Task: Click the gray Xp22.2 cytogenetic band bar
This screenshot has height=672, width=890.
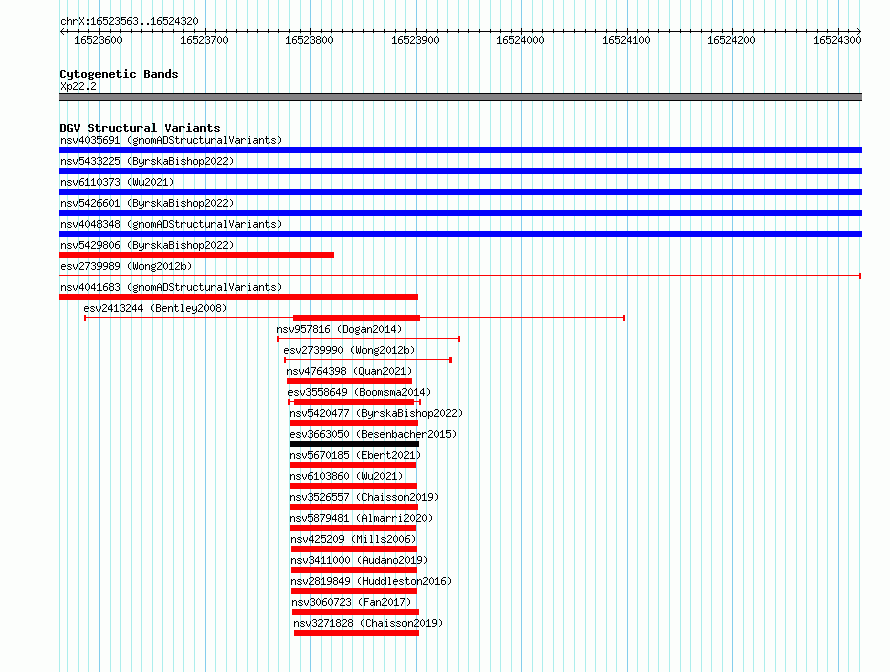Action: coord(460,98)
